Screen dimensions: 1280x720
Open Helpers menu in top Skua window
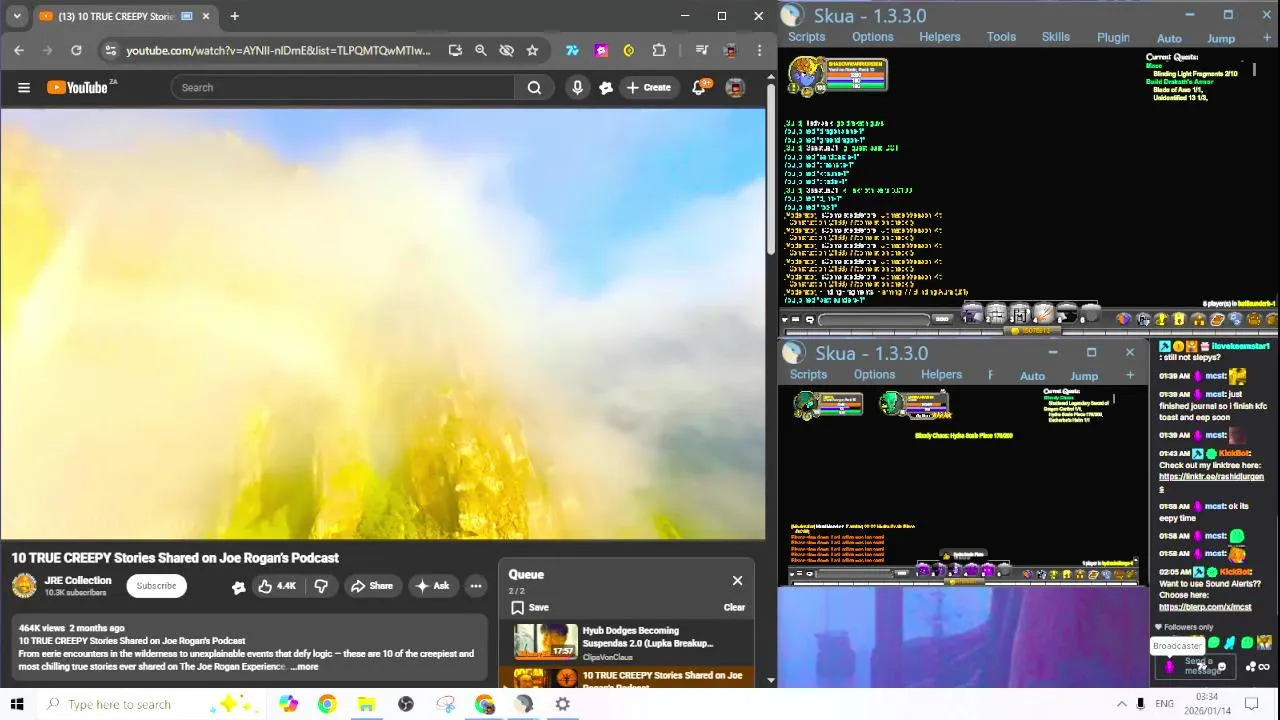coord(940,37)
